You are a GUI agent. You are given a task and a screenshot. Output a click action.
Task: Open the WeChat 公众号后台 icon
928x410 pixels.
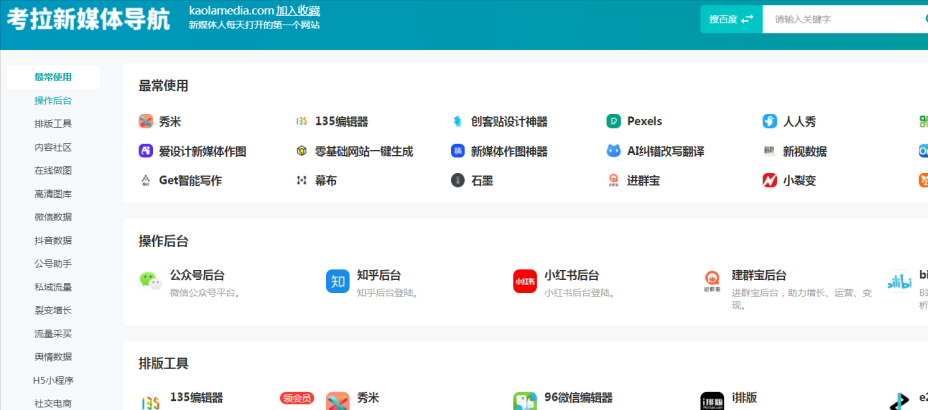150,281
